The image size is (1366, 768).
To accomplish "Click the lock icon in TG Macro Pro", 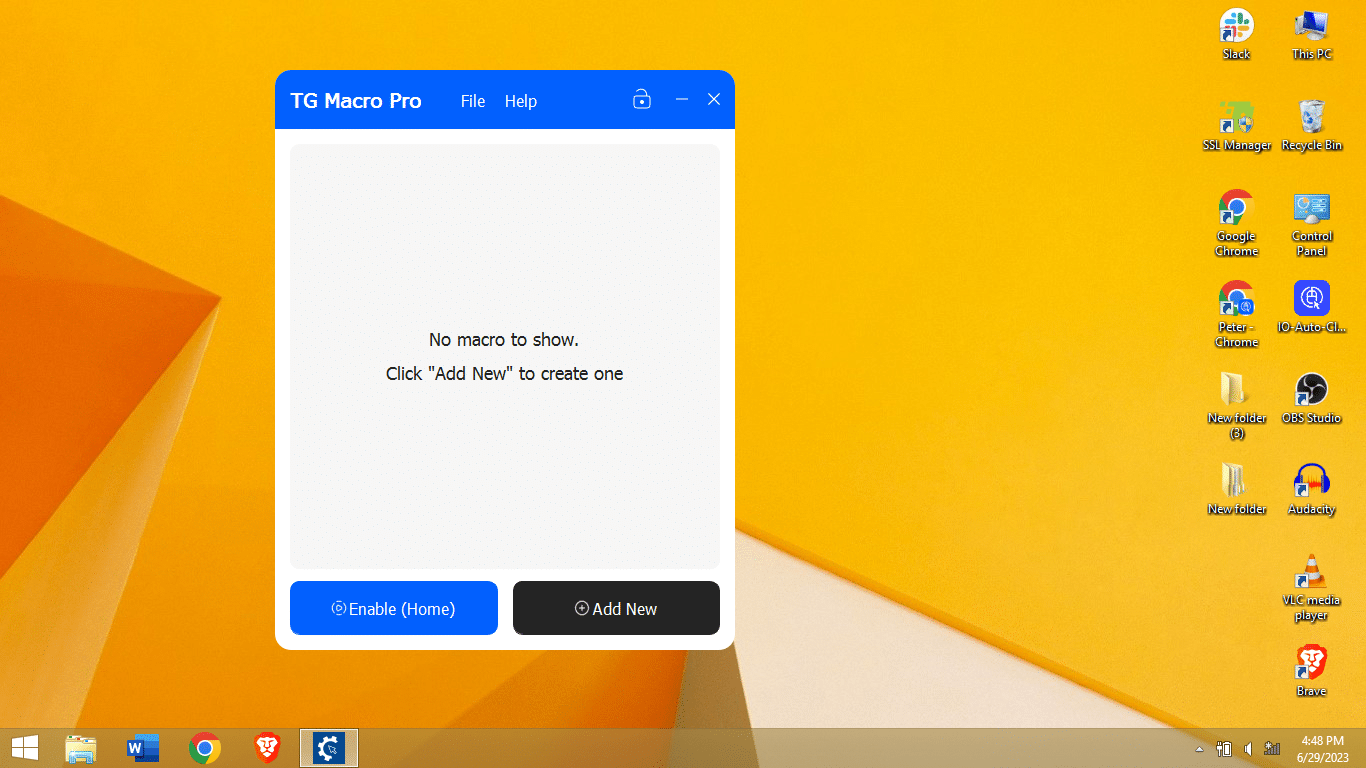I will (642, 99).
